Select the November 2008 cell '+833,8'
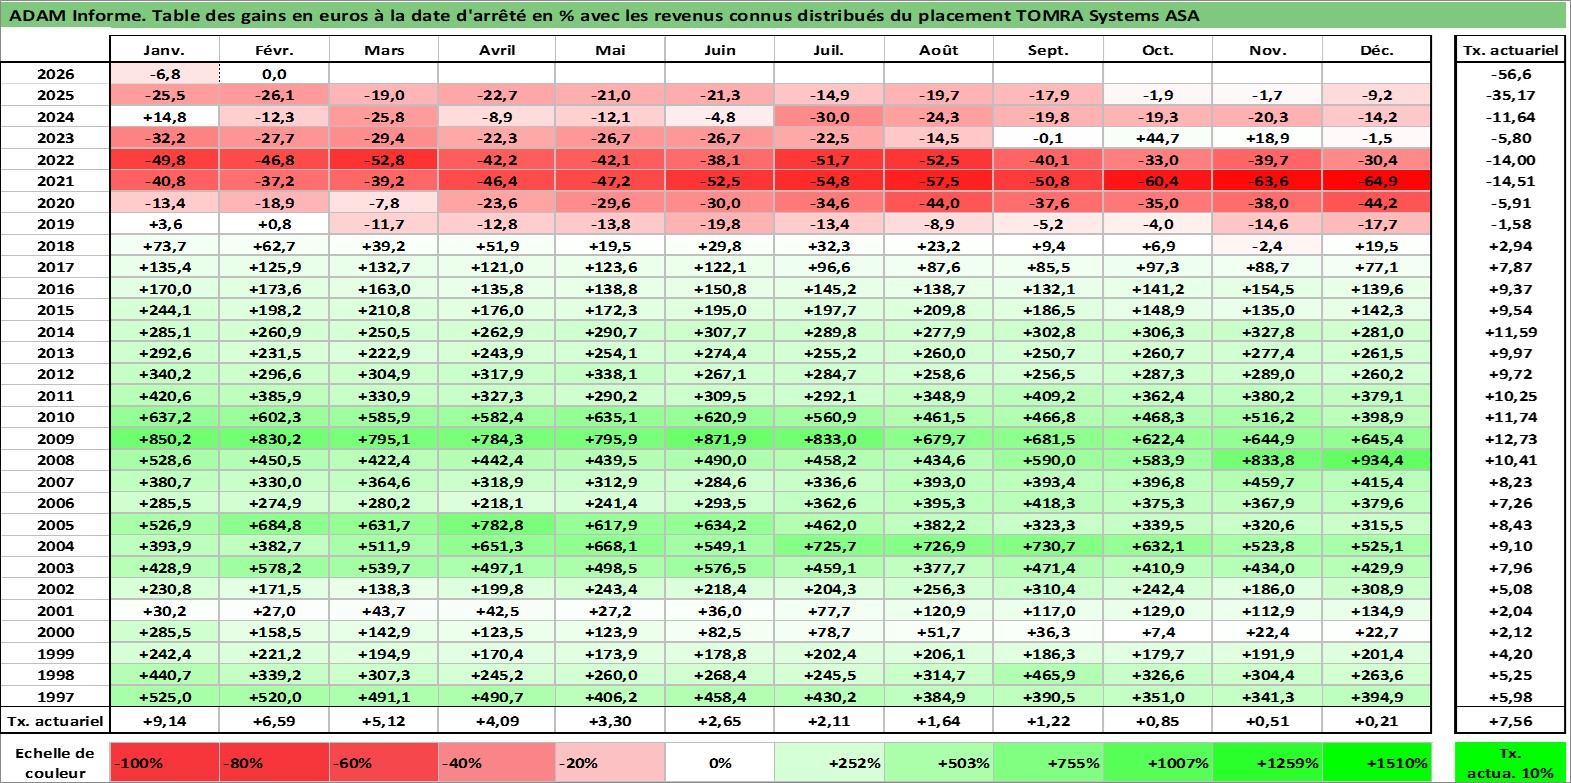Image resolution: width=1571 pixels, height=783 pixels. click(1267, 460)
